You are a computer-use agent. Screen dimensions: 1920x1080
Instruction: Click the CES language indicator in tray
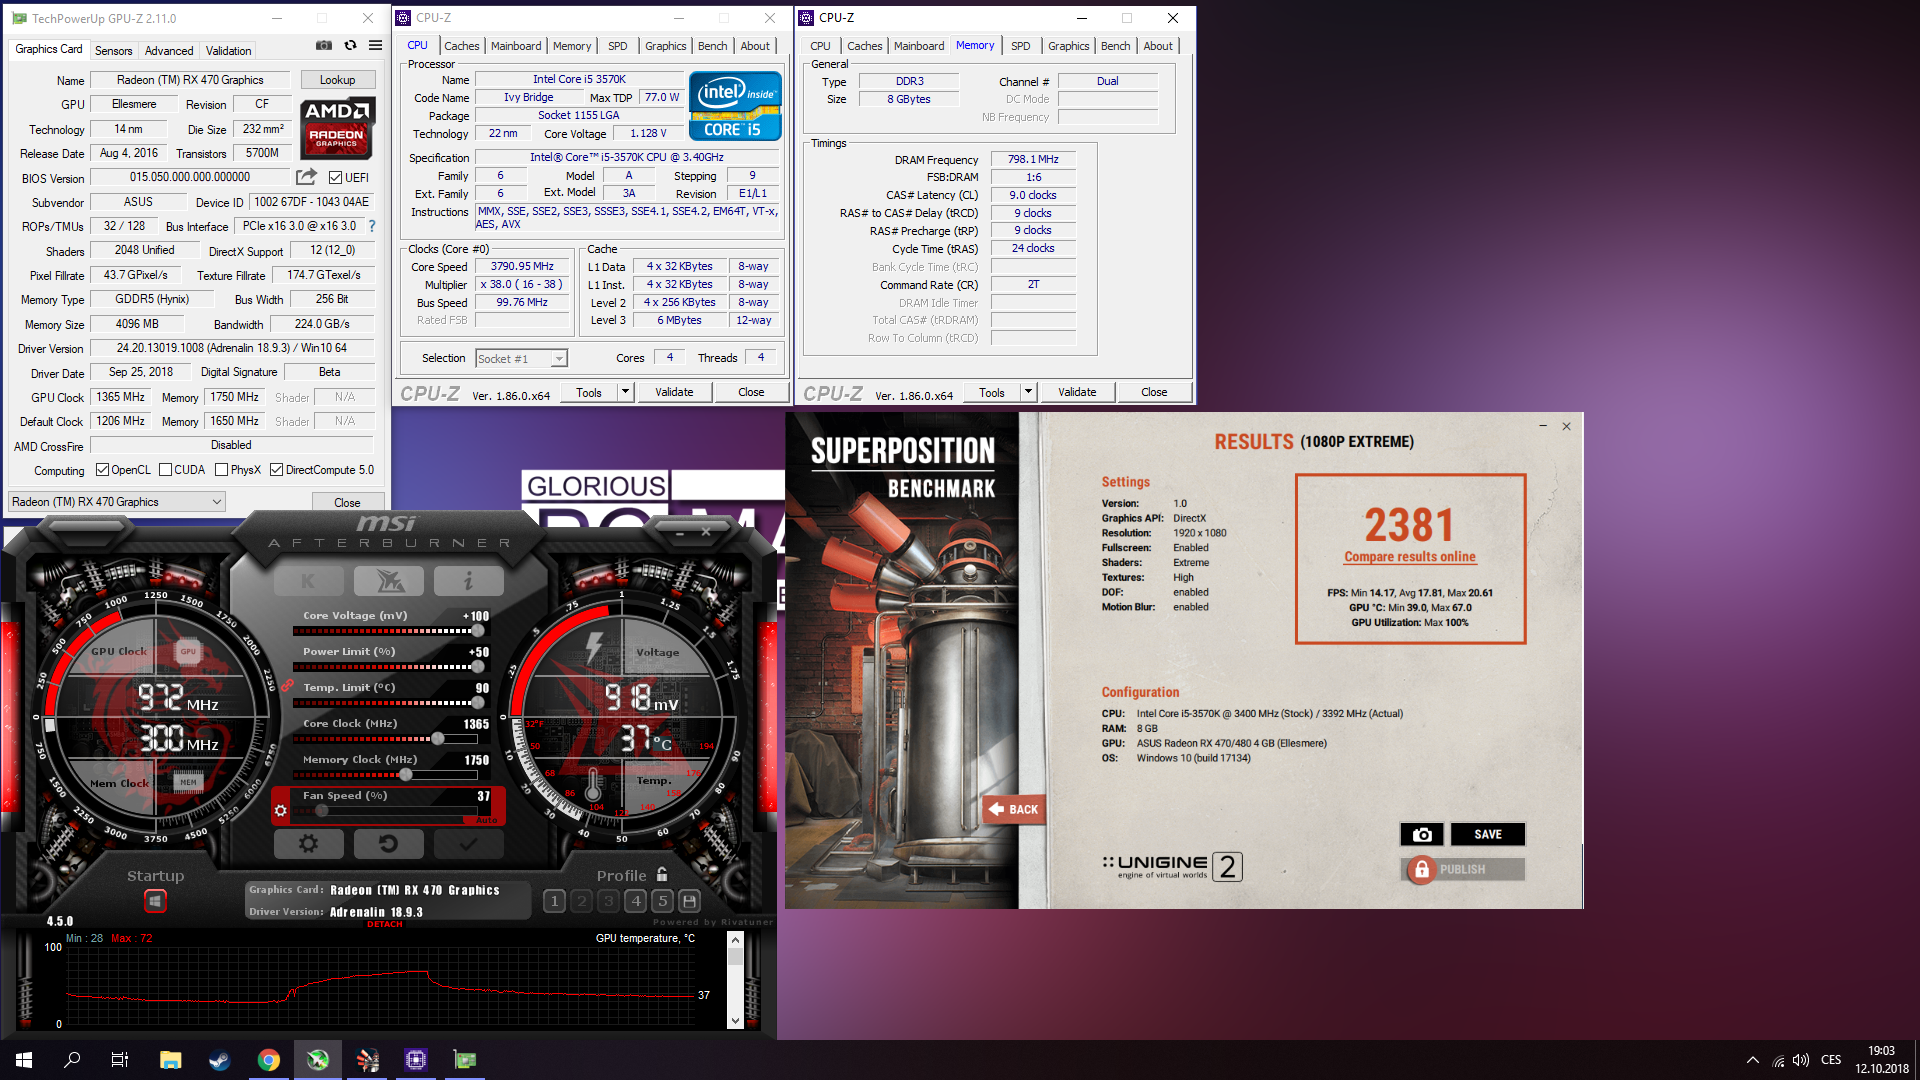[1831, 1060]
